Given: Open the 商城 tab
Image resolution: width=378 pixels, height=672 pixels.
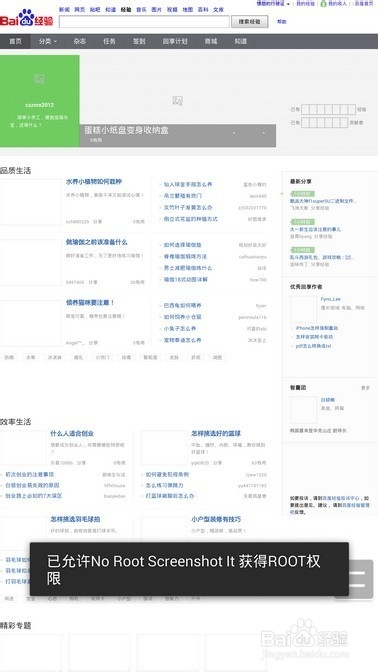Looking at the screenshot, I should click(211, 41).
